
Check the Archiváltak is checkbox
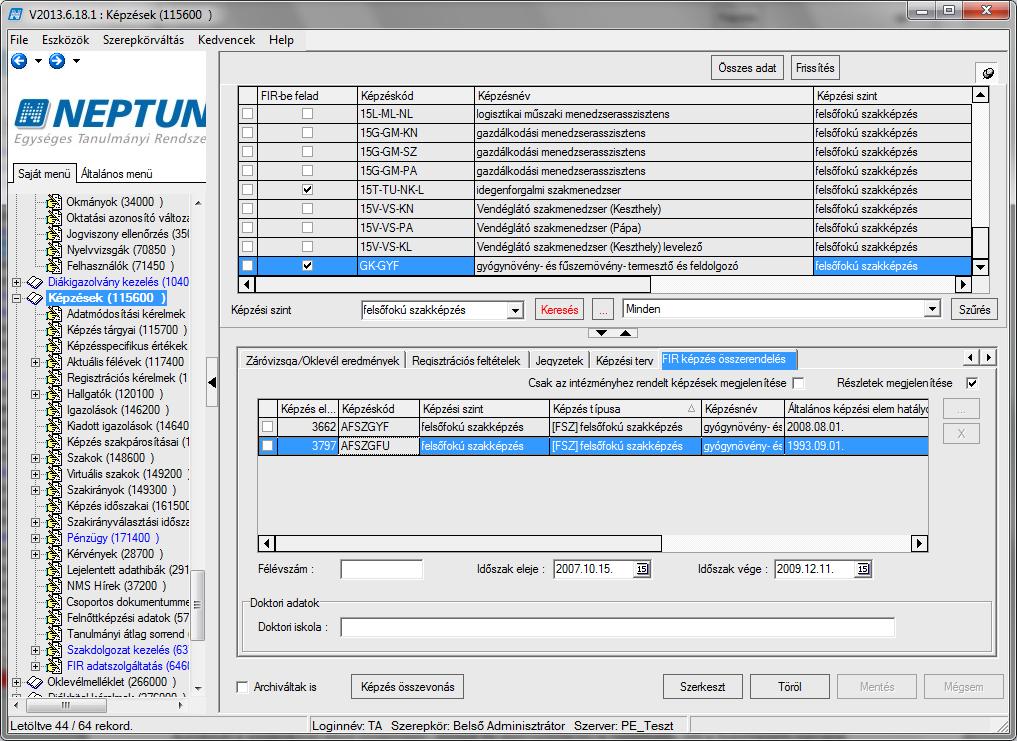coord(243,687)
